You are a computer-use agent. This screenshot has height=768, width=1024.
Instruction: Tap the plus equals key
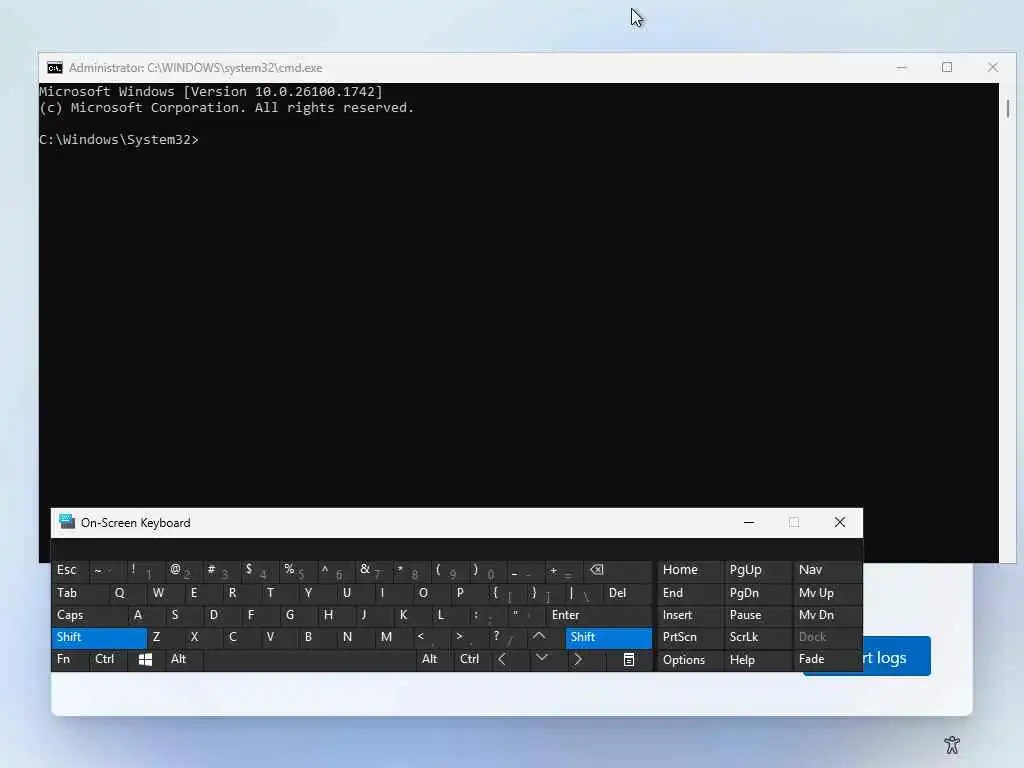coord(564,570)
